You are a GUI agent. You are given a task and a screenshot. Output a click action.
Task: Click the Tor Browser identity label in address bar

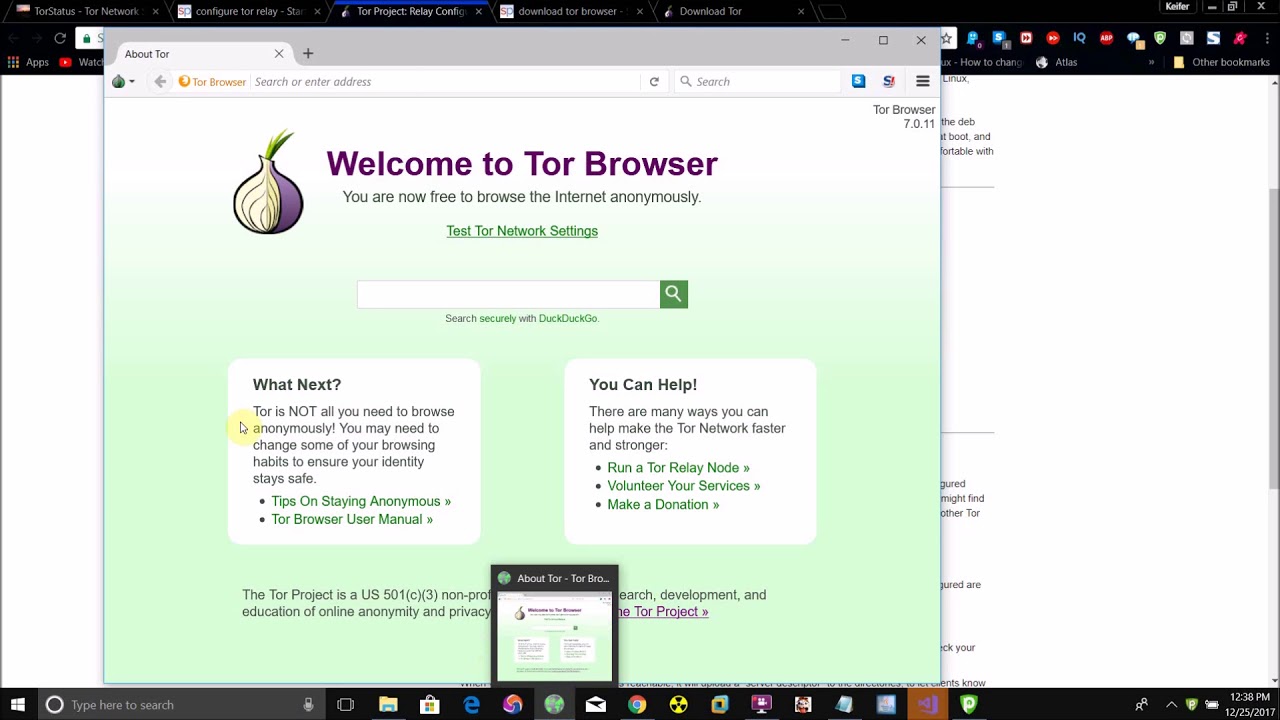pyautogui.click(x=212, y=82)
